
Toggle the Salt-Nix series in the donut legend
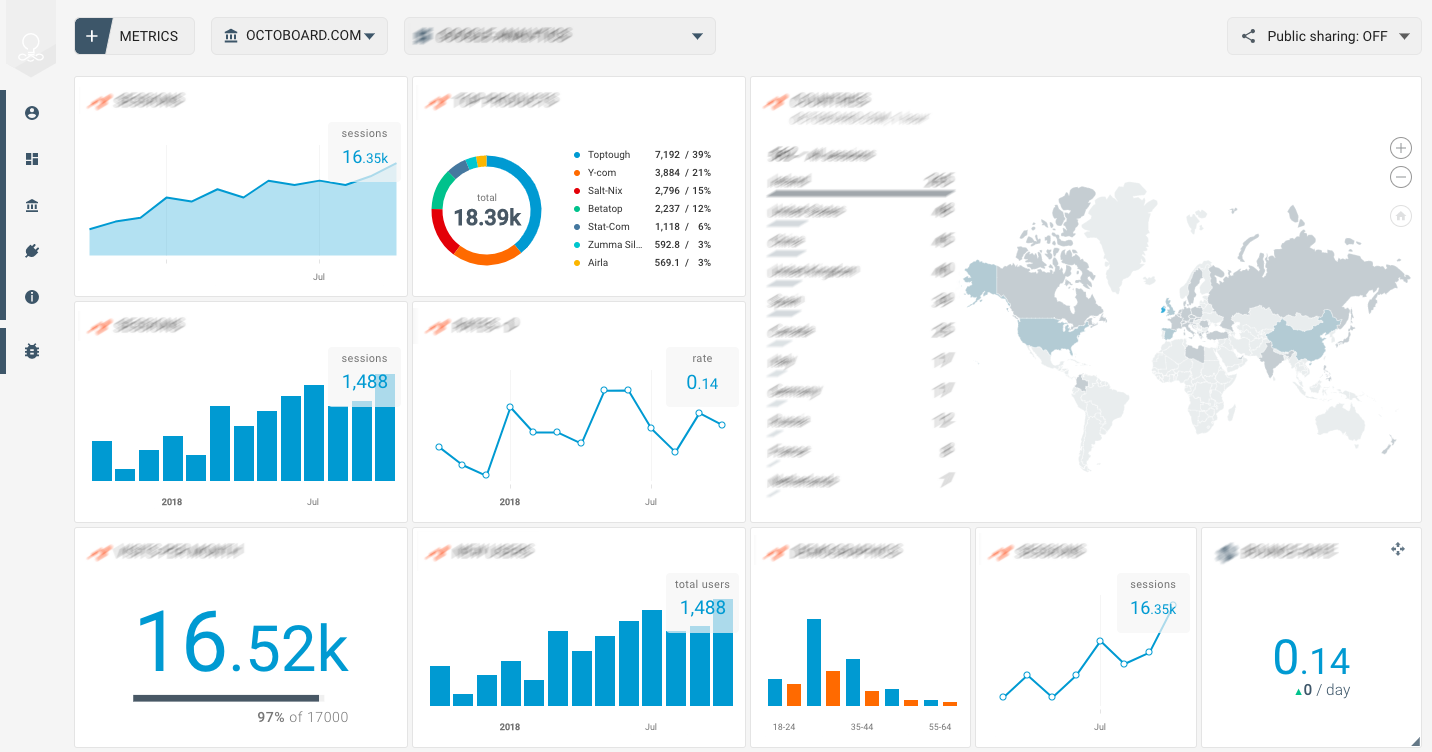click(606, 190)
